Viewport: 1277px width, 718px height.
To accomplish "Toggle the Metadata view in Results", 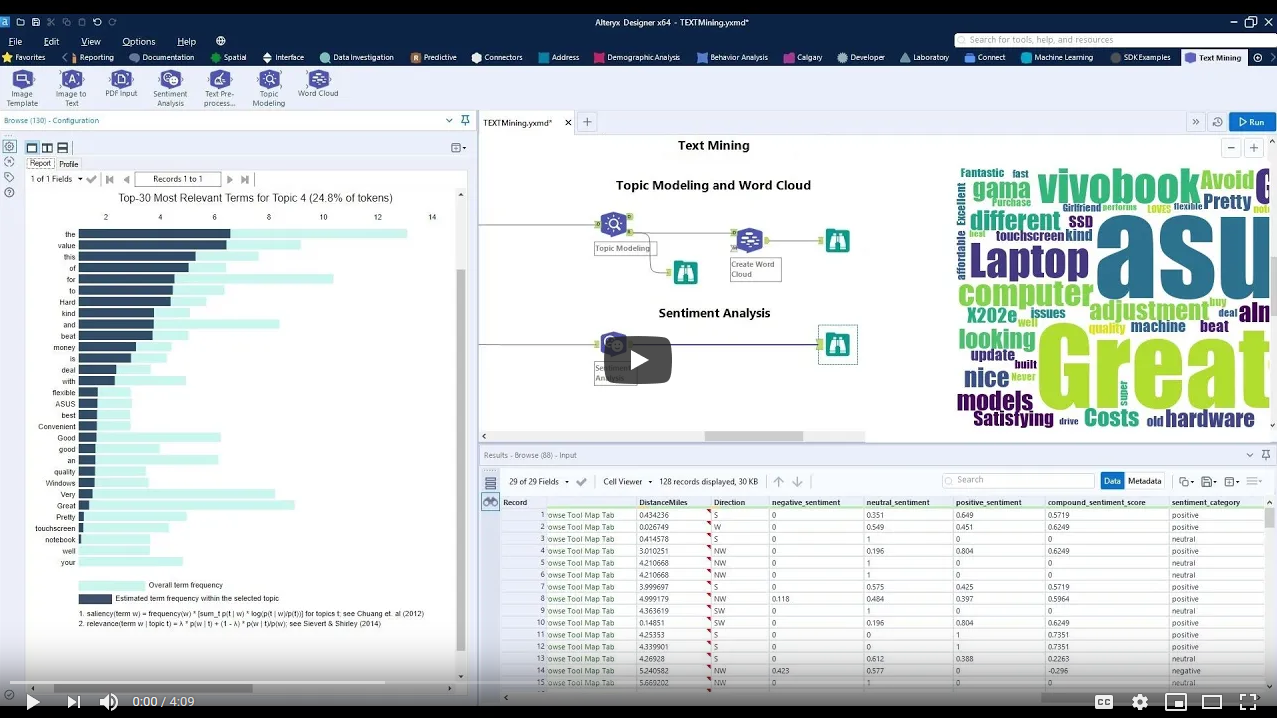I will 1145,481.
